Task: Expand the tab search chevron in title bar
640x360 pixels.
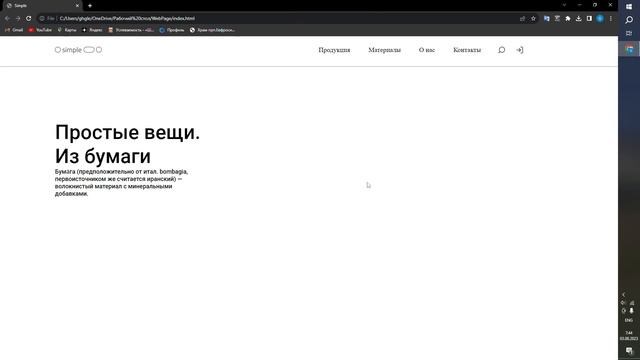Action: coord(564,5)
